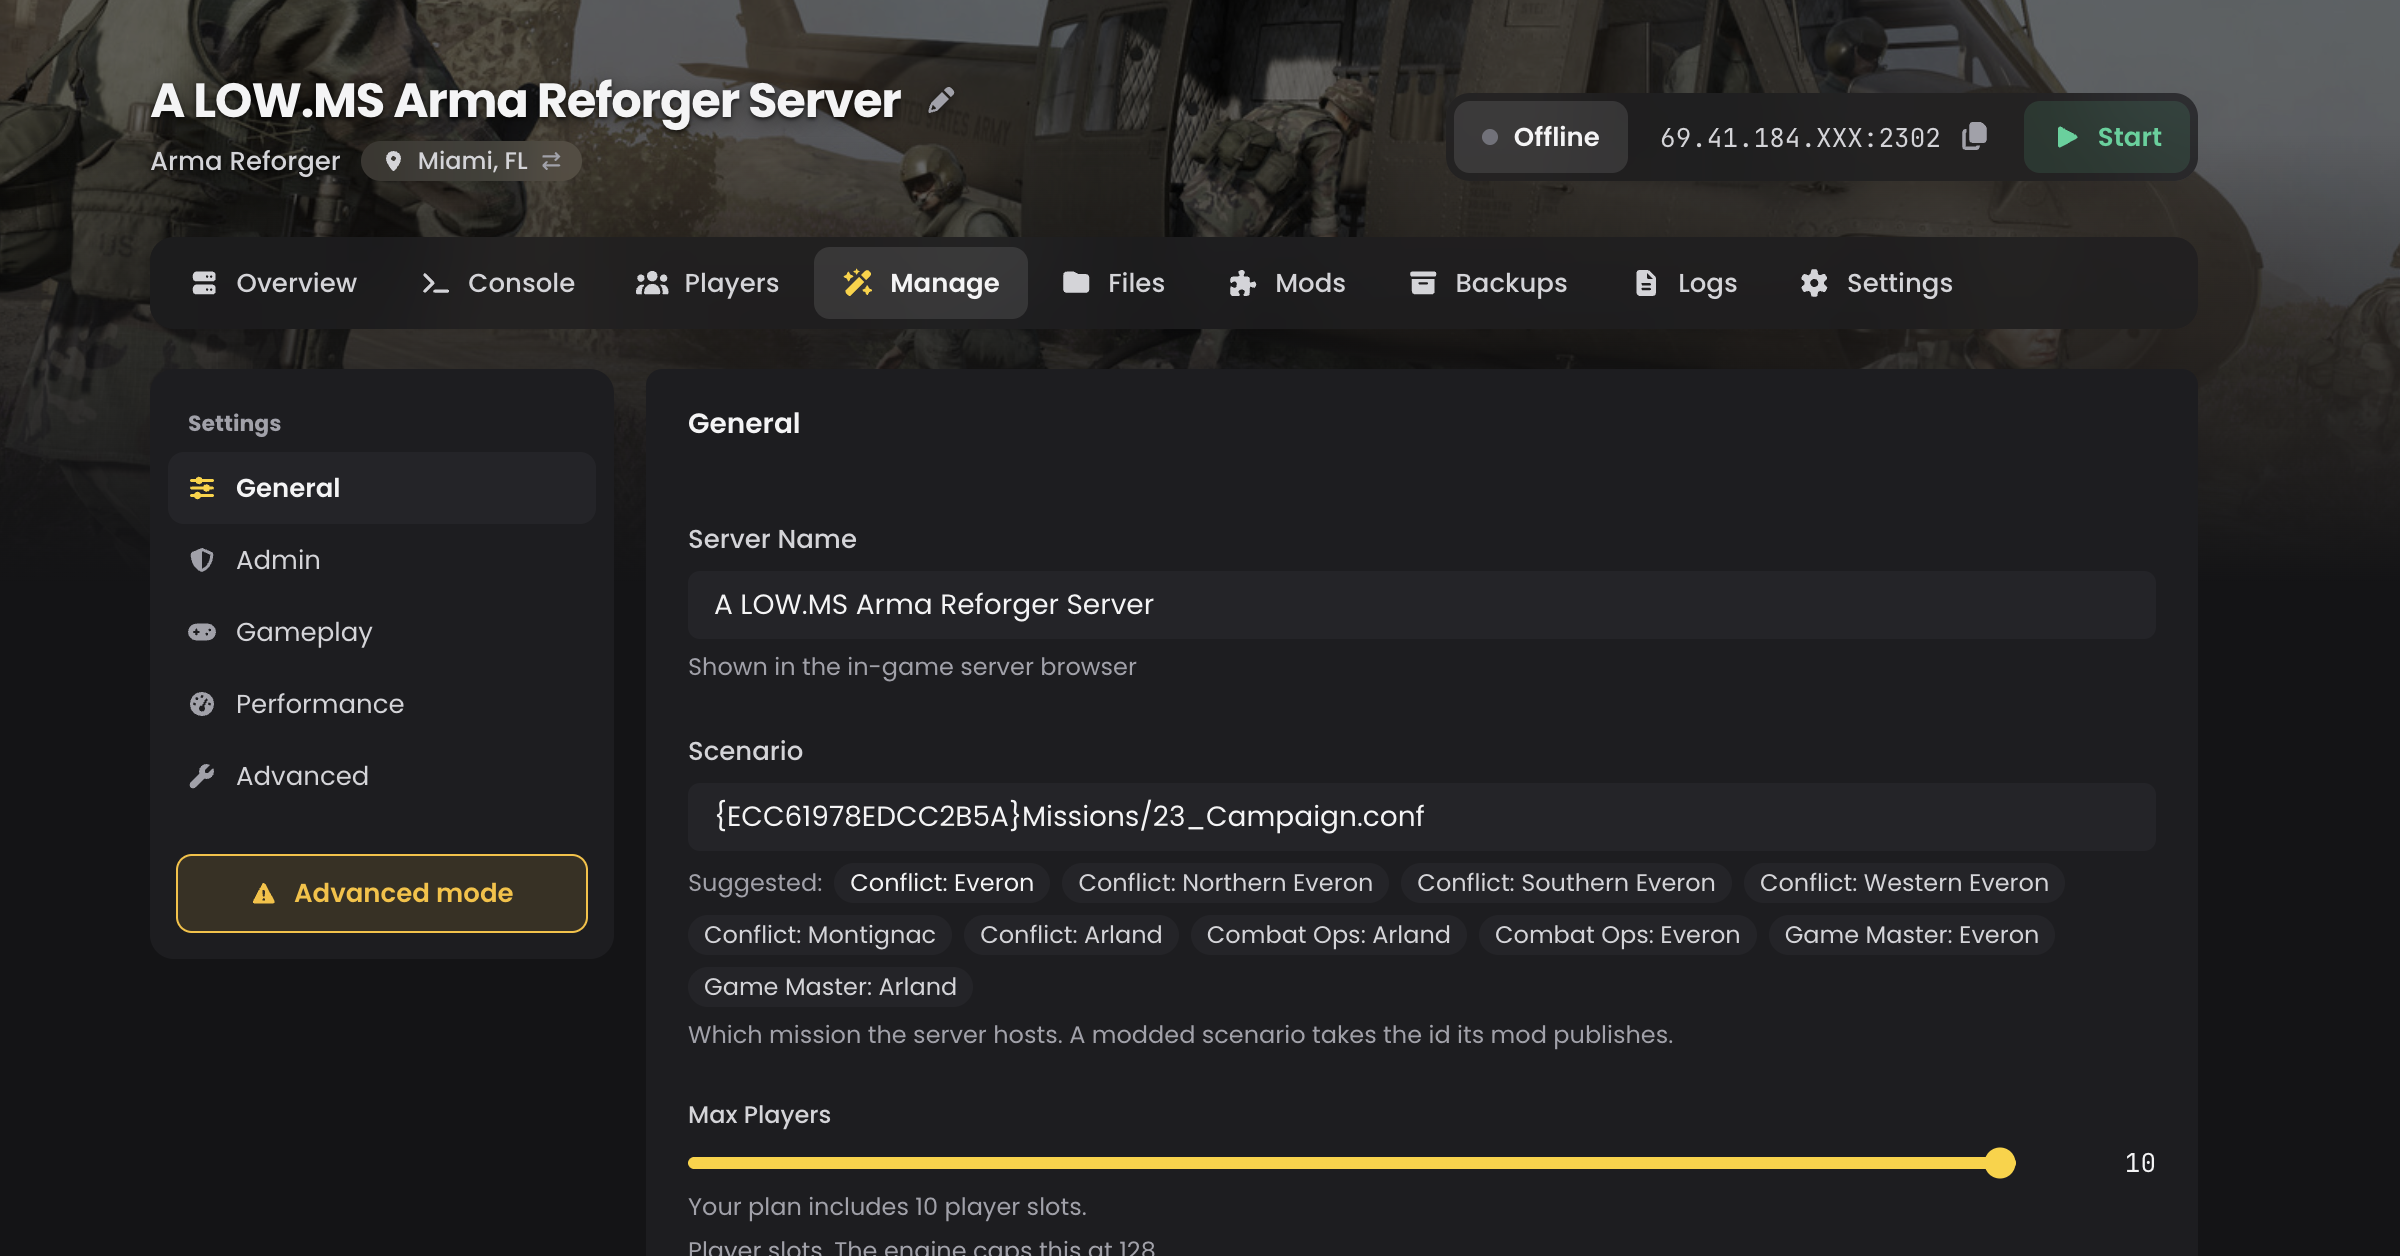This screenshot has height=1256, width=2400.
Task: Choose Game Master: Arland scenario
Action: pos(830,987)
